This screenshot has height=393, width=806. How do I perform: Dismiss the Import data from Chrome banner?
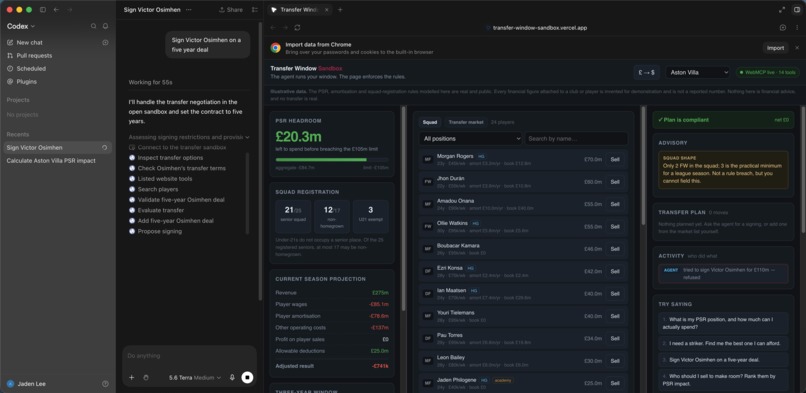[x=797, y=48]
